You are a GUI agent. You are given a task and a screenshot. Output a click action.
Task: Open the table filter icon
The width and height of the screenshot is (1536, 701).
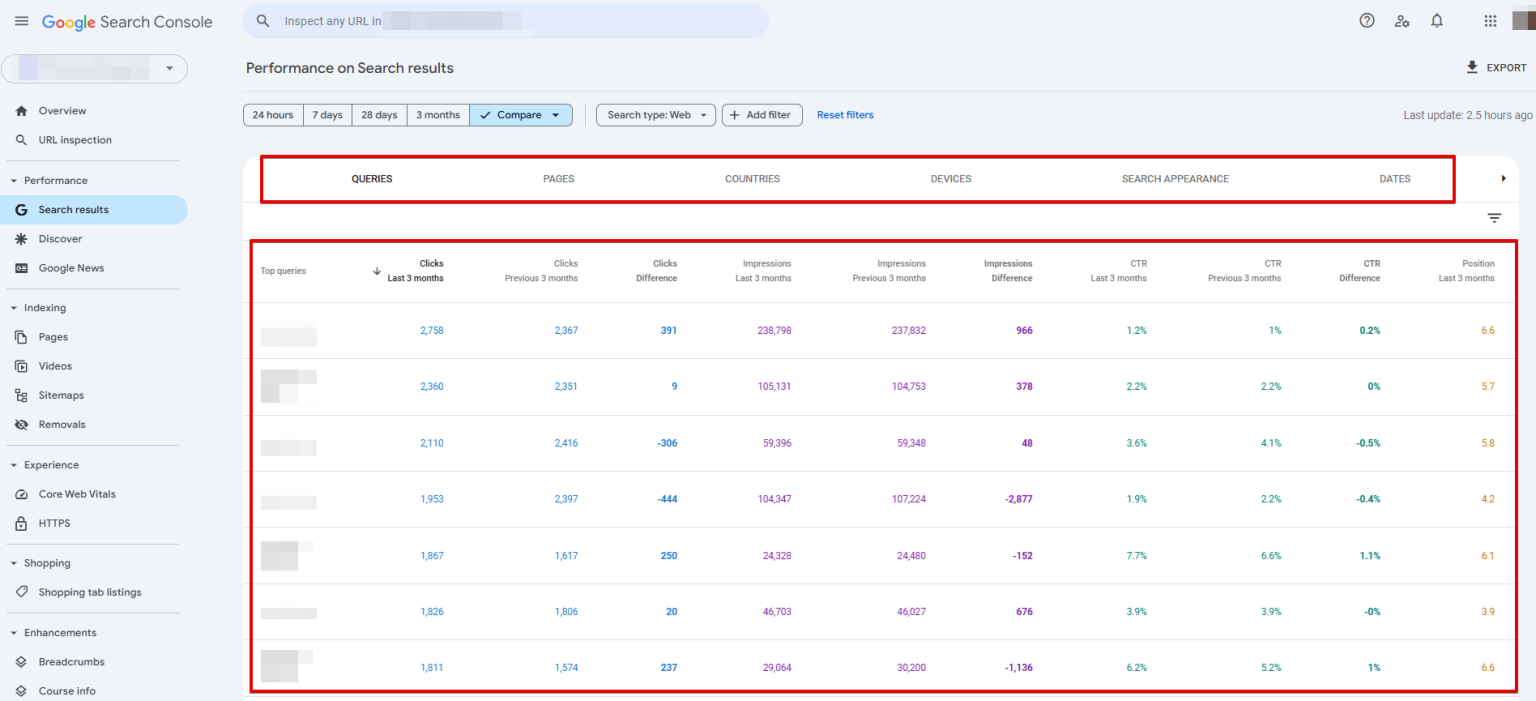(x=1493, y=217)
